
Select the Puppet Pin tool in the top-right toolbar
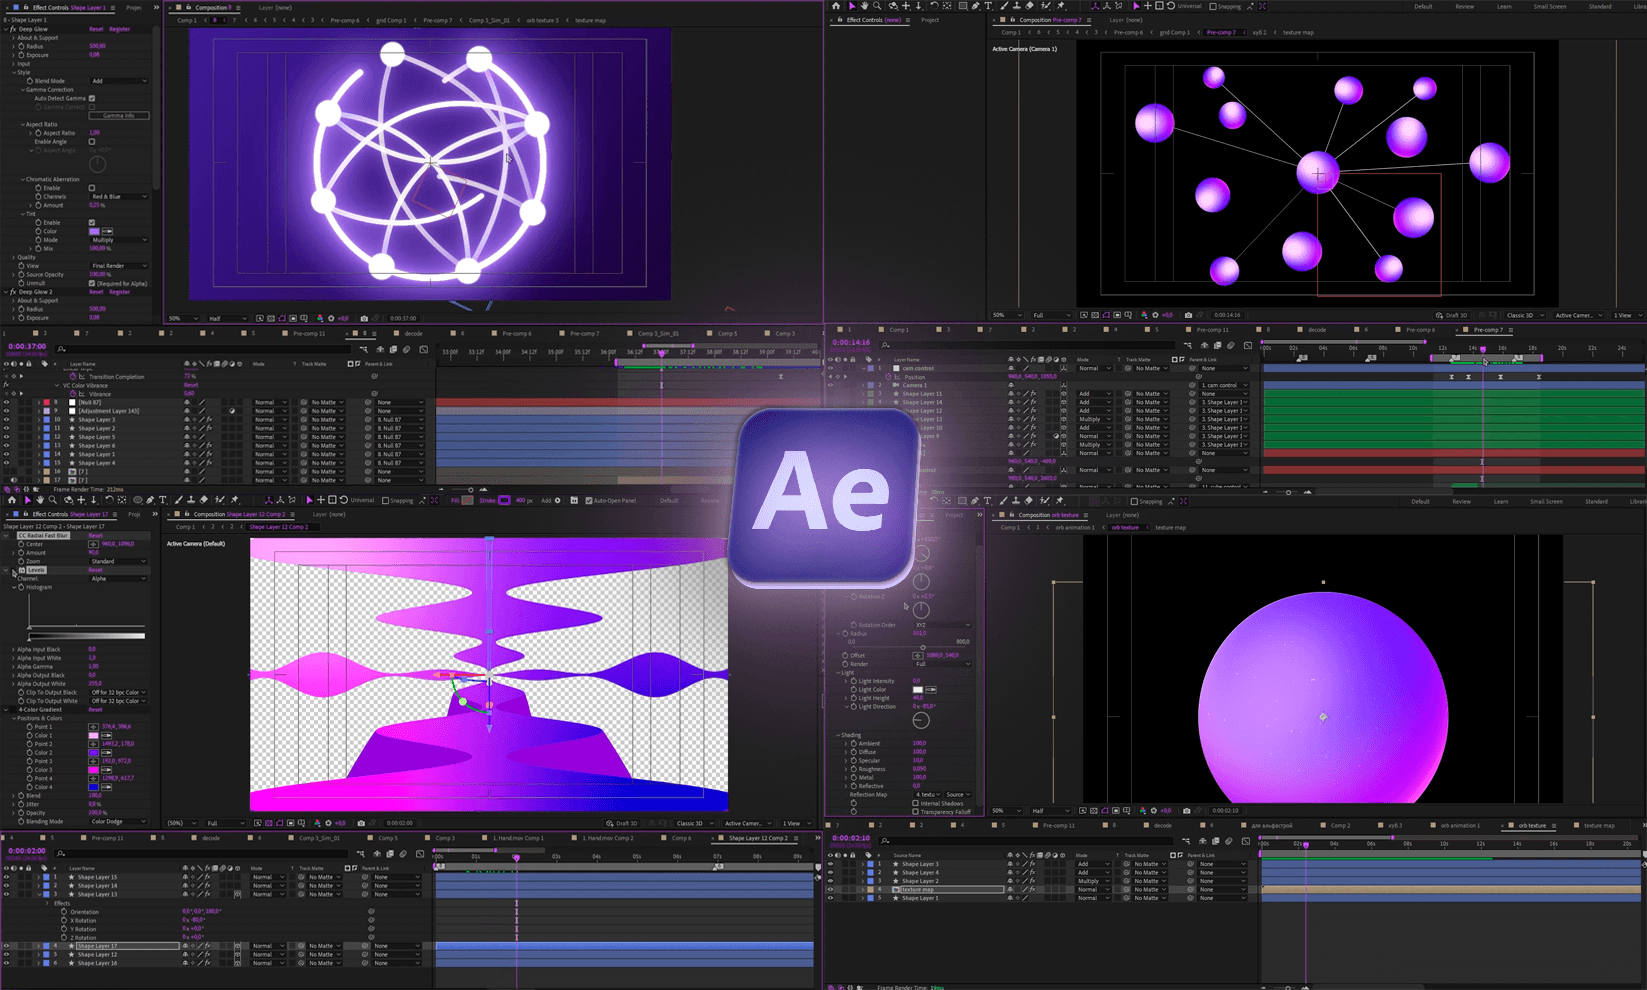tap(1061, 6)
